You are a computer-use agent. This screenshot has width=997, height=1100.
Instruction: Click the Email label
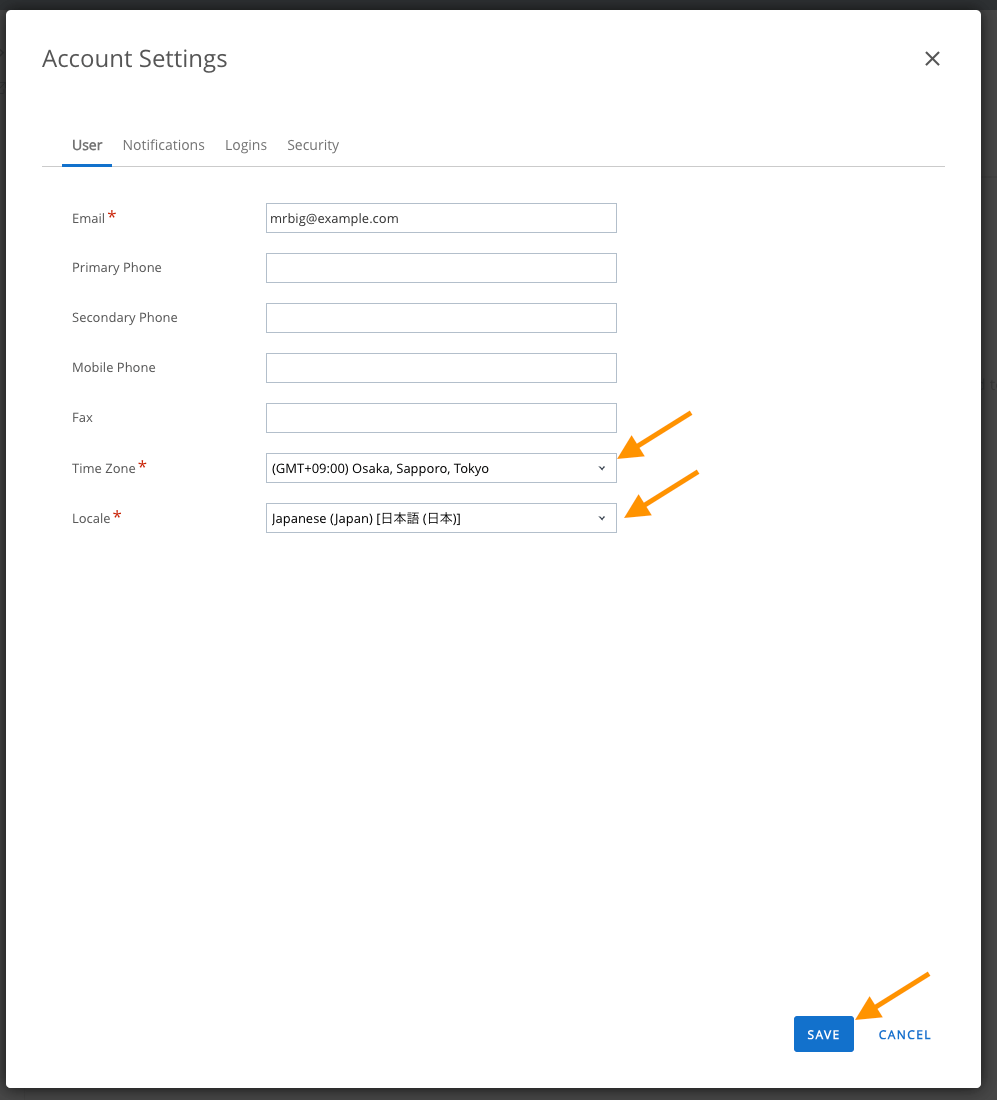pyautogui.click(x=88, y=218)
